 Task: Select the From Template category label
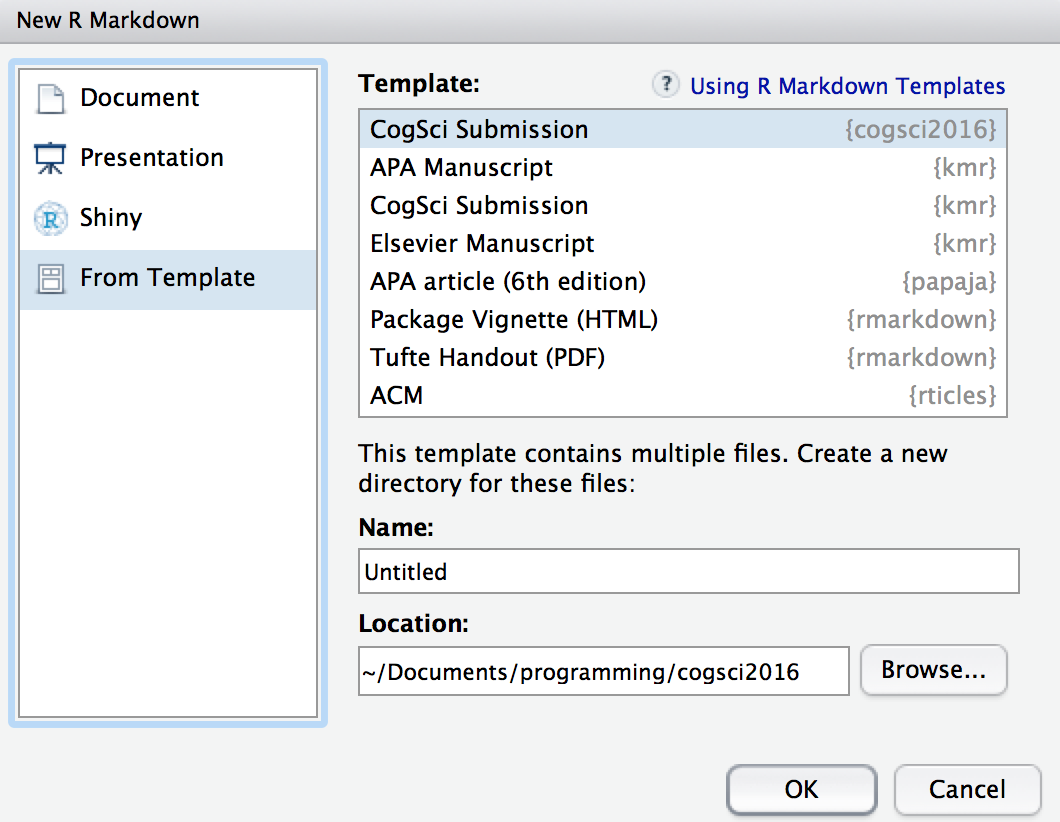pyautogui.click(x=168, y=278)
